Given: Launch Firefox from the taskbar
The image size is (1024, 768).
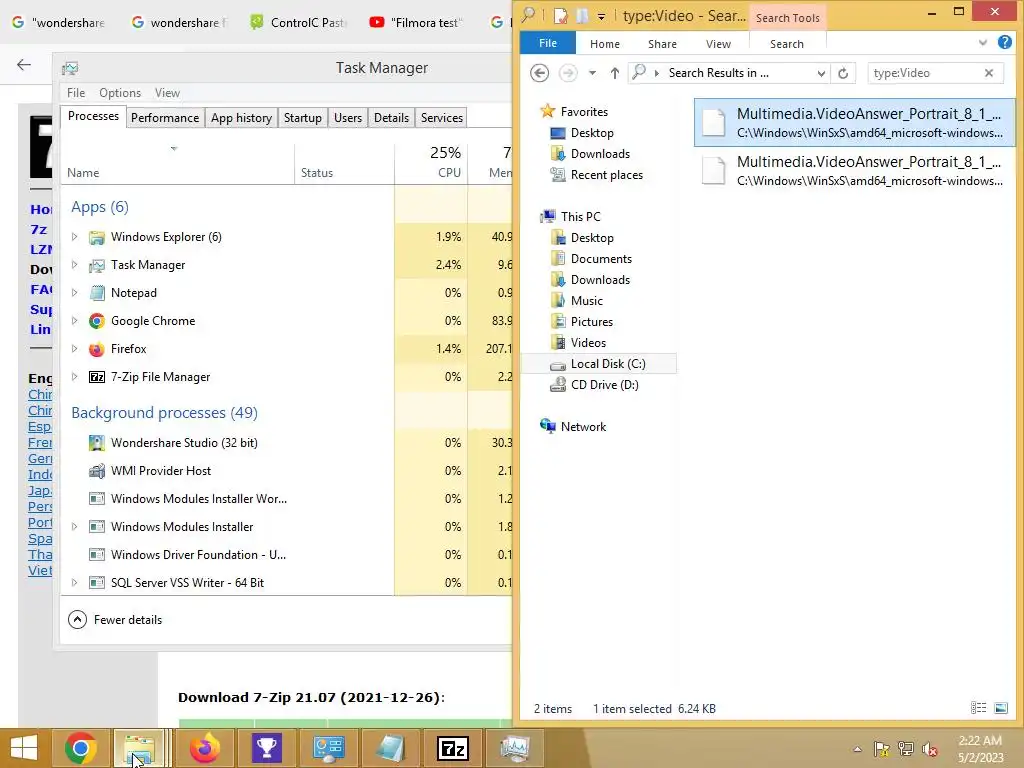Looking at the screenshot, I should pos(205,748).
